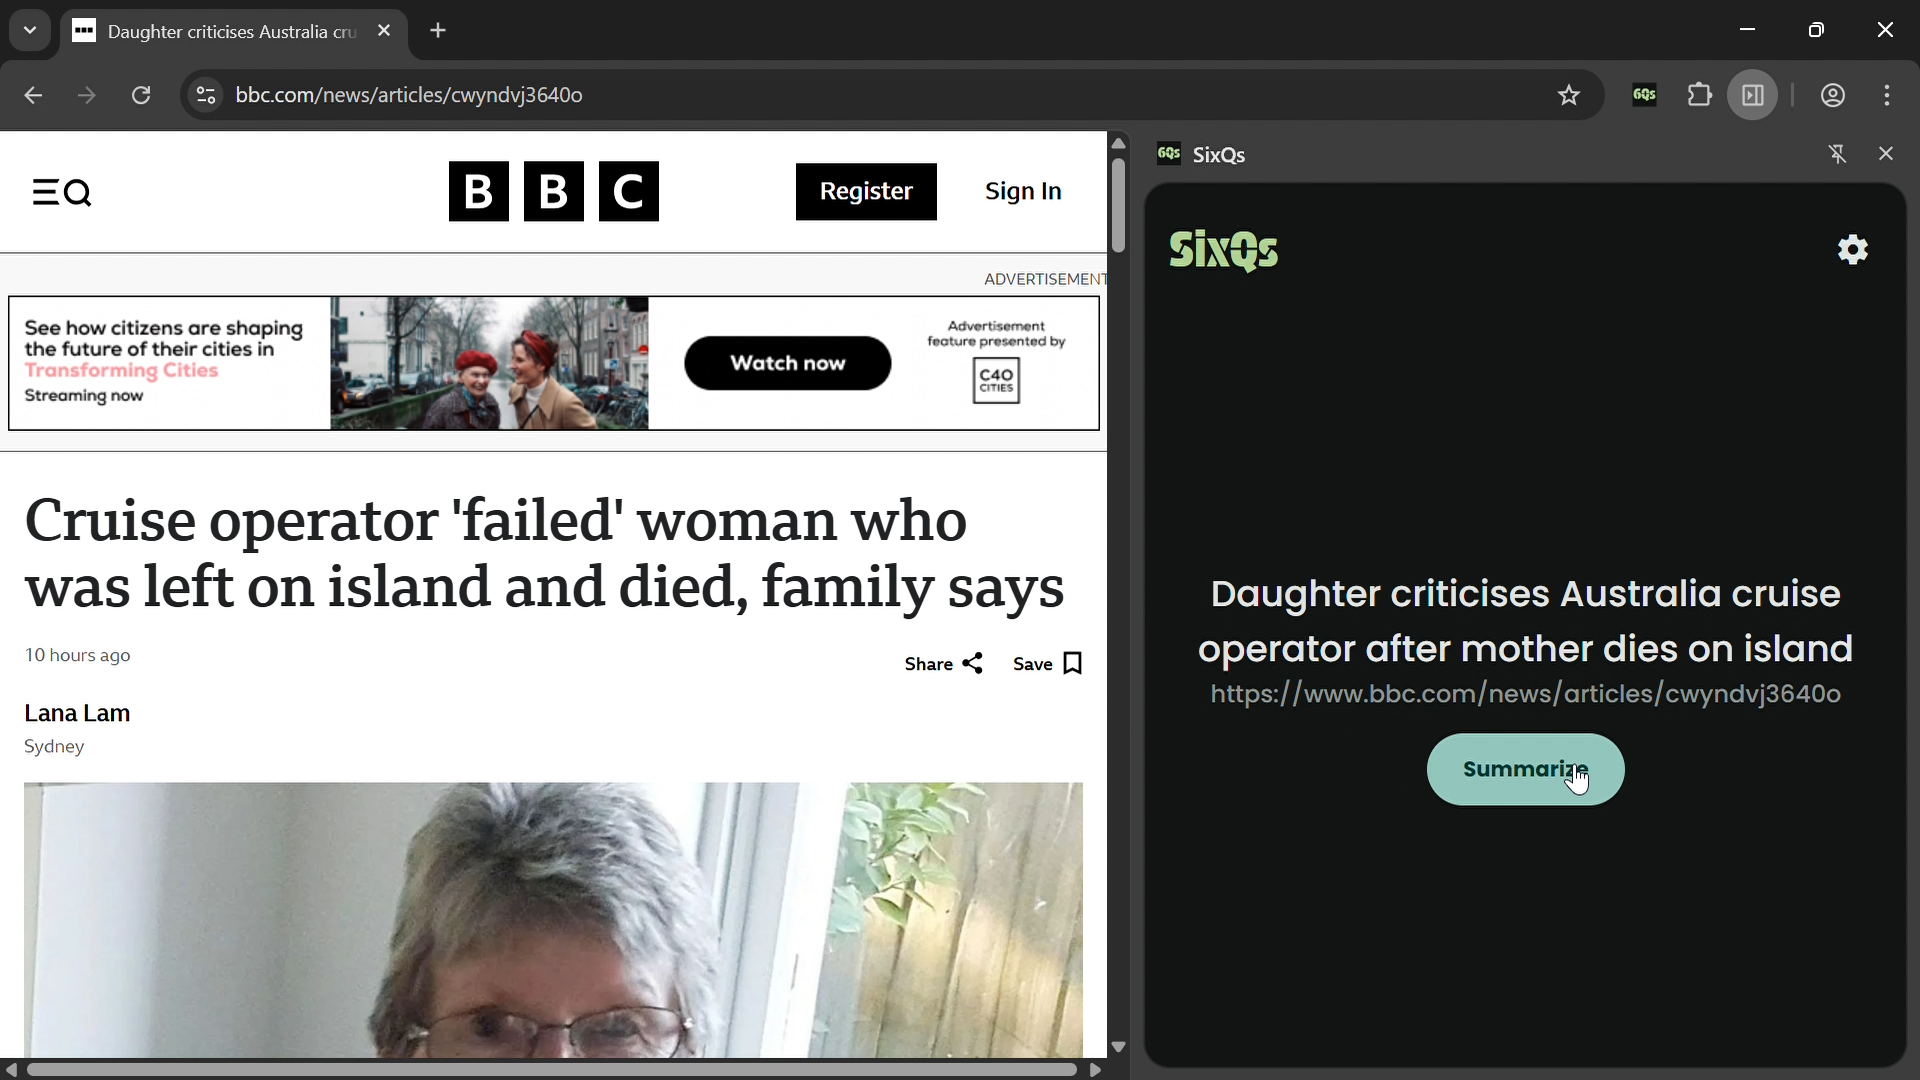Save the article with the bookmark icon
Screen dimensions: 1920x1080
coord(1073,664)
